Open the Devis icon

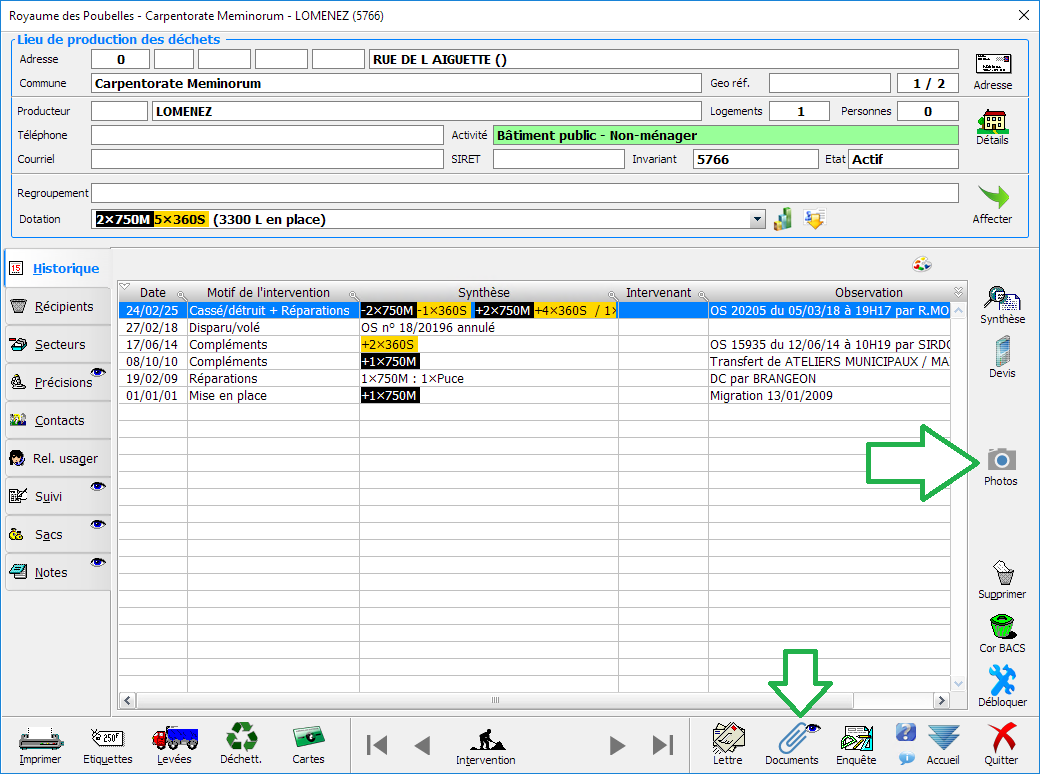(1001, 353)
